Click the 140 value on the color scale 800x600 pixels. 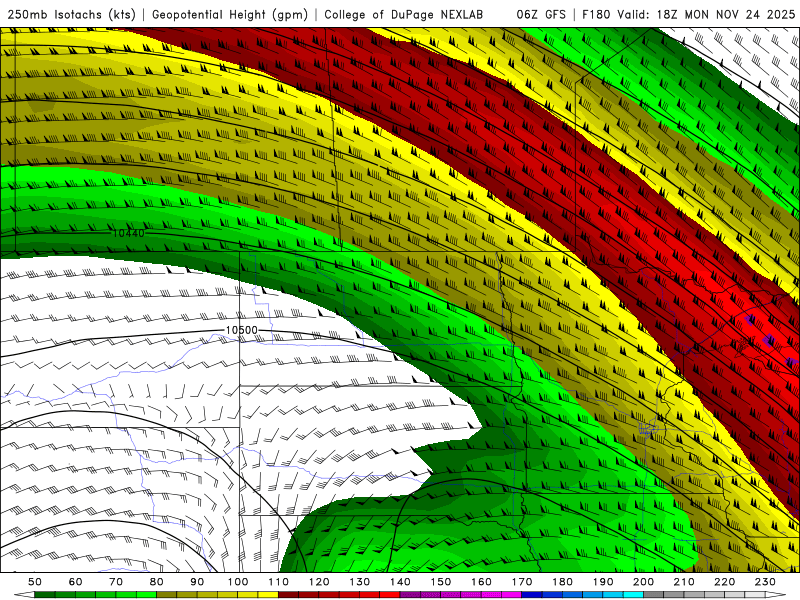[x=400, y=582]
